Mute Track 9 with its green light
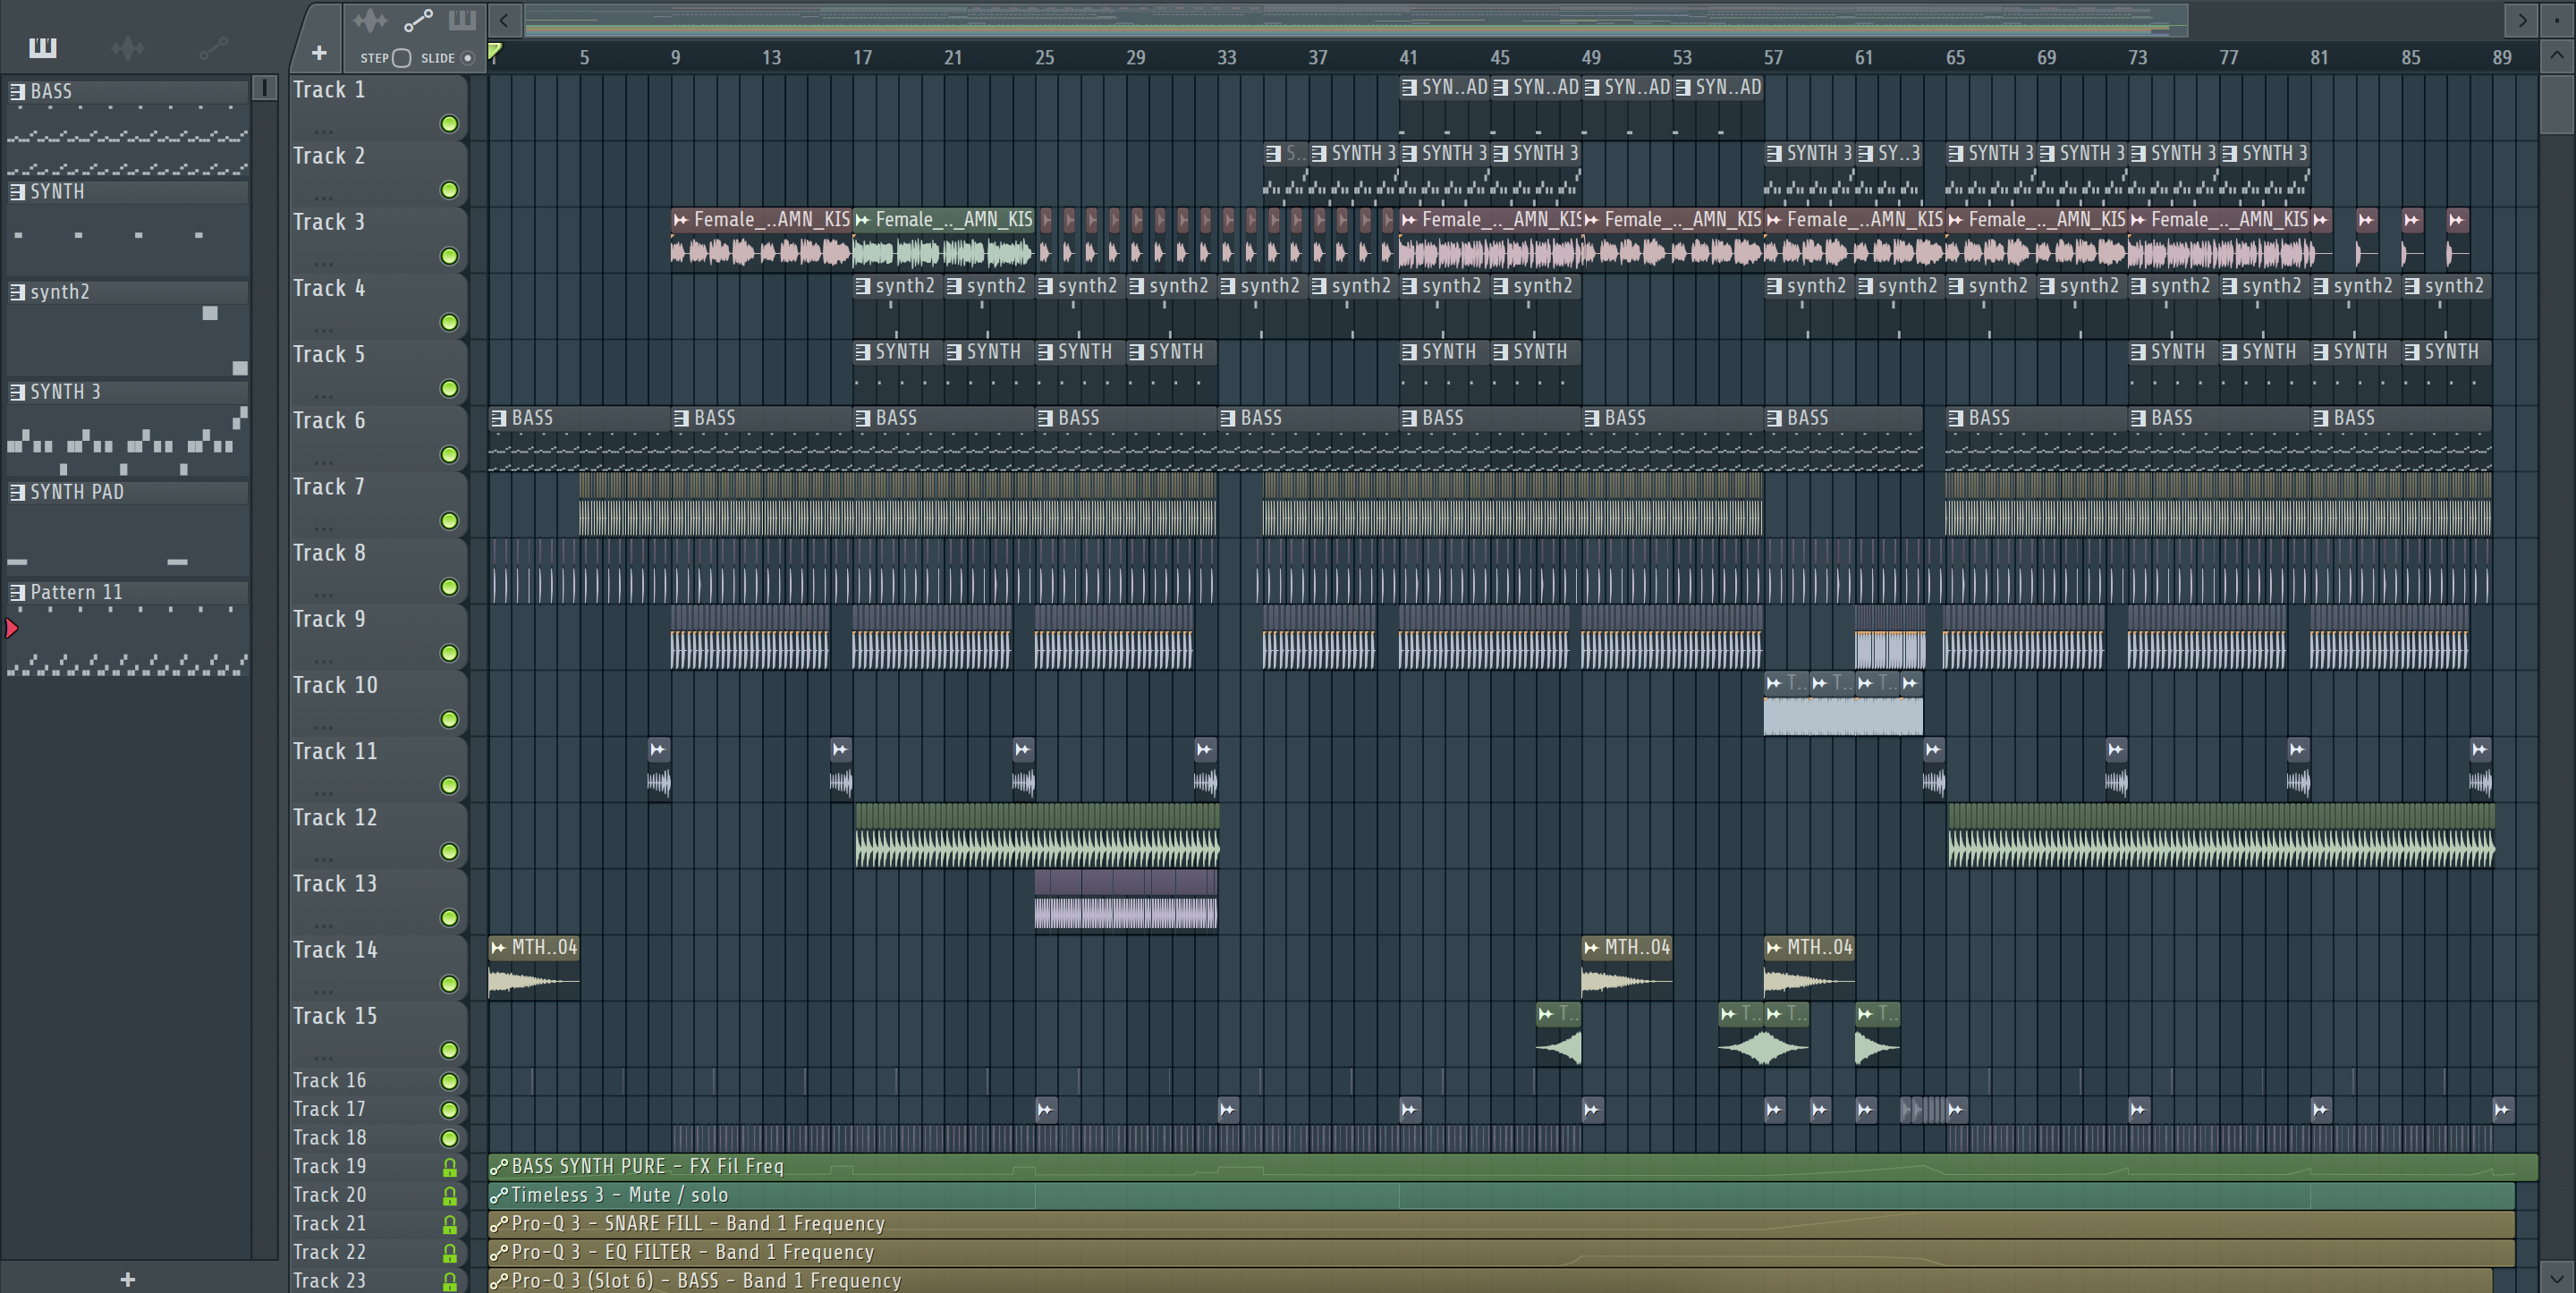The width and height of the screenshot is (2576, 1293). tap(449, 653)
